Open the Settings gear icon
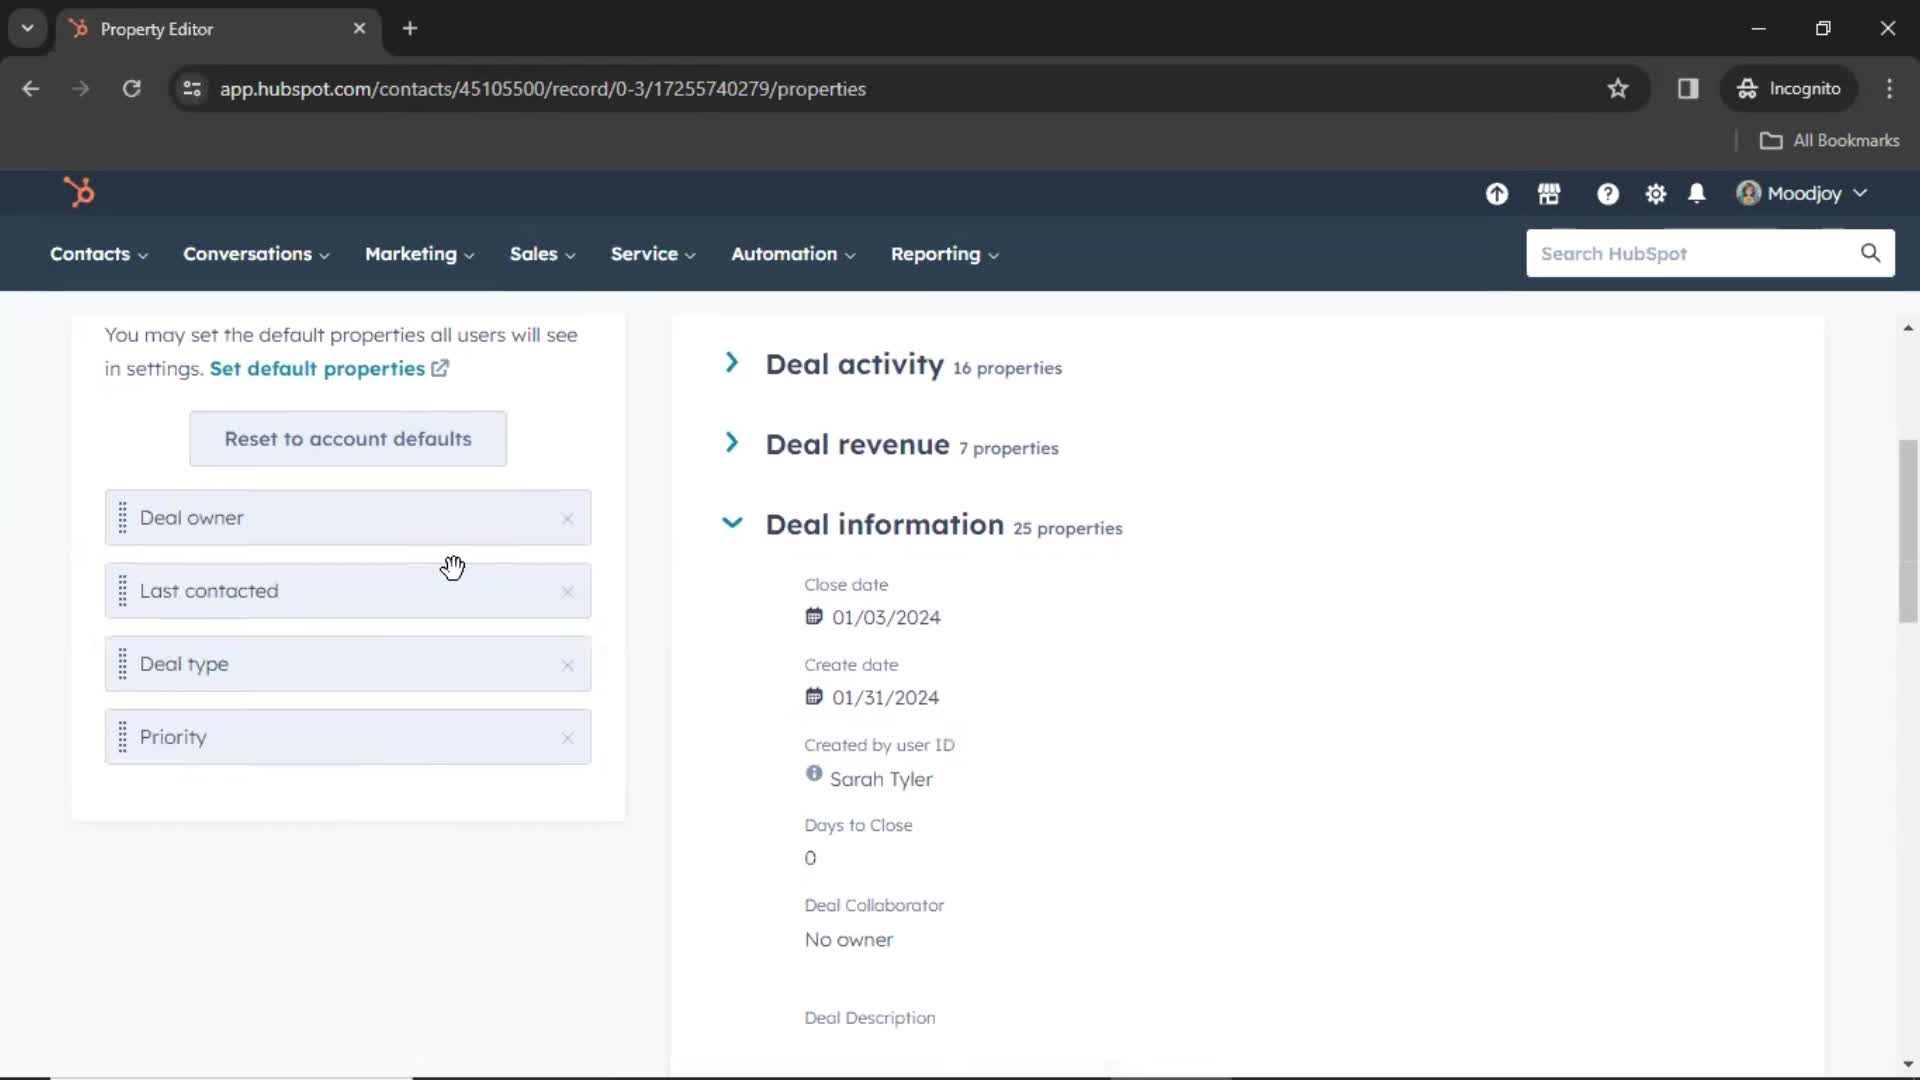The height and width of the screenshot is (1080, 1920). [x=1654, y=191]
